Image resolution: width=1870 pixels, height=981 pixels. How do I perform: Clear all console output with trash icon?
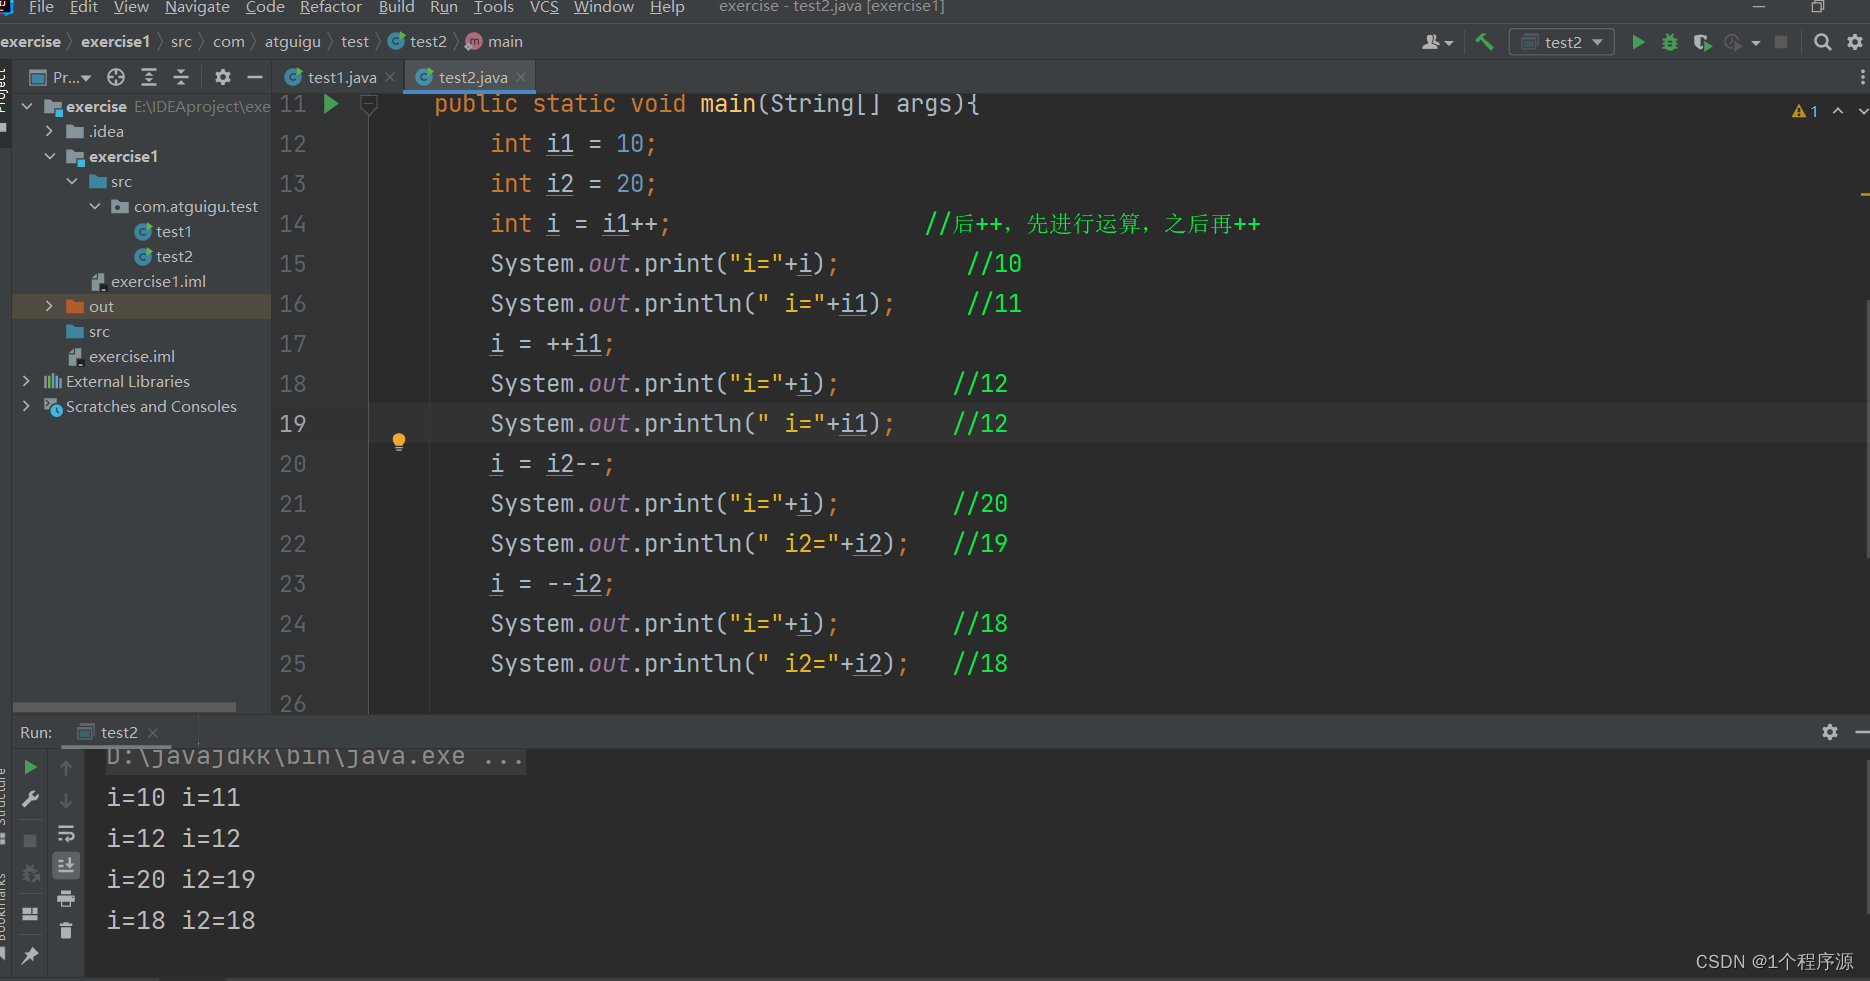pyautogui.click(x=66, y=931)
